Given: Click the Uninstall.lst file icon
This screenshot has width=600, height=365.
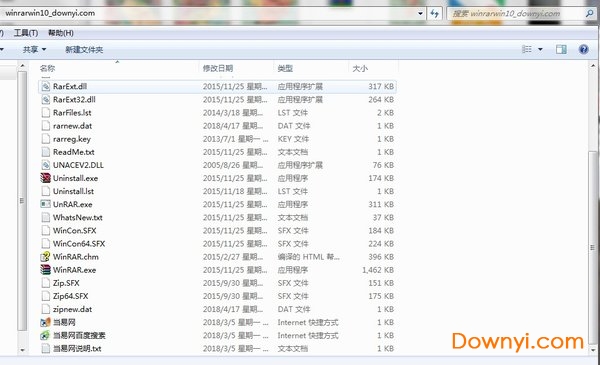Looking at the screenshot, I should coord(46,191).
